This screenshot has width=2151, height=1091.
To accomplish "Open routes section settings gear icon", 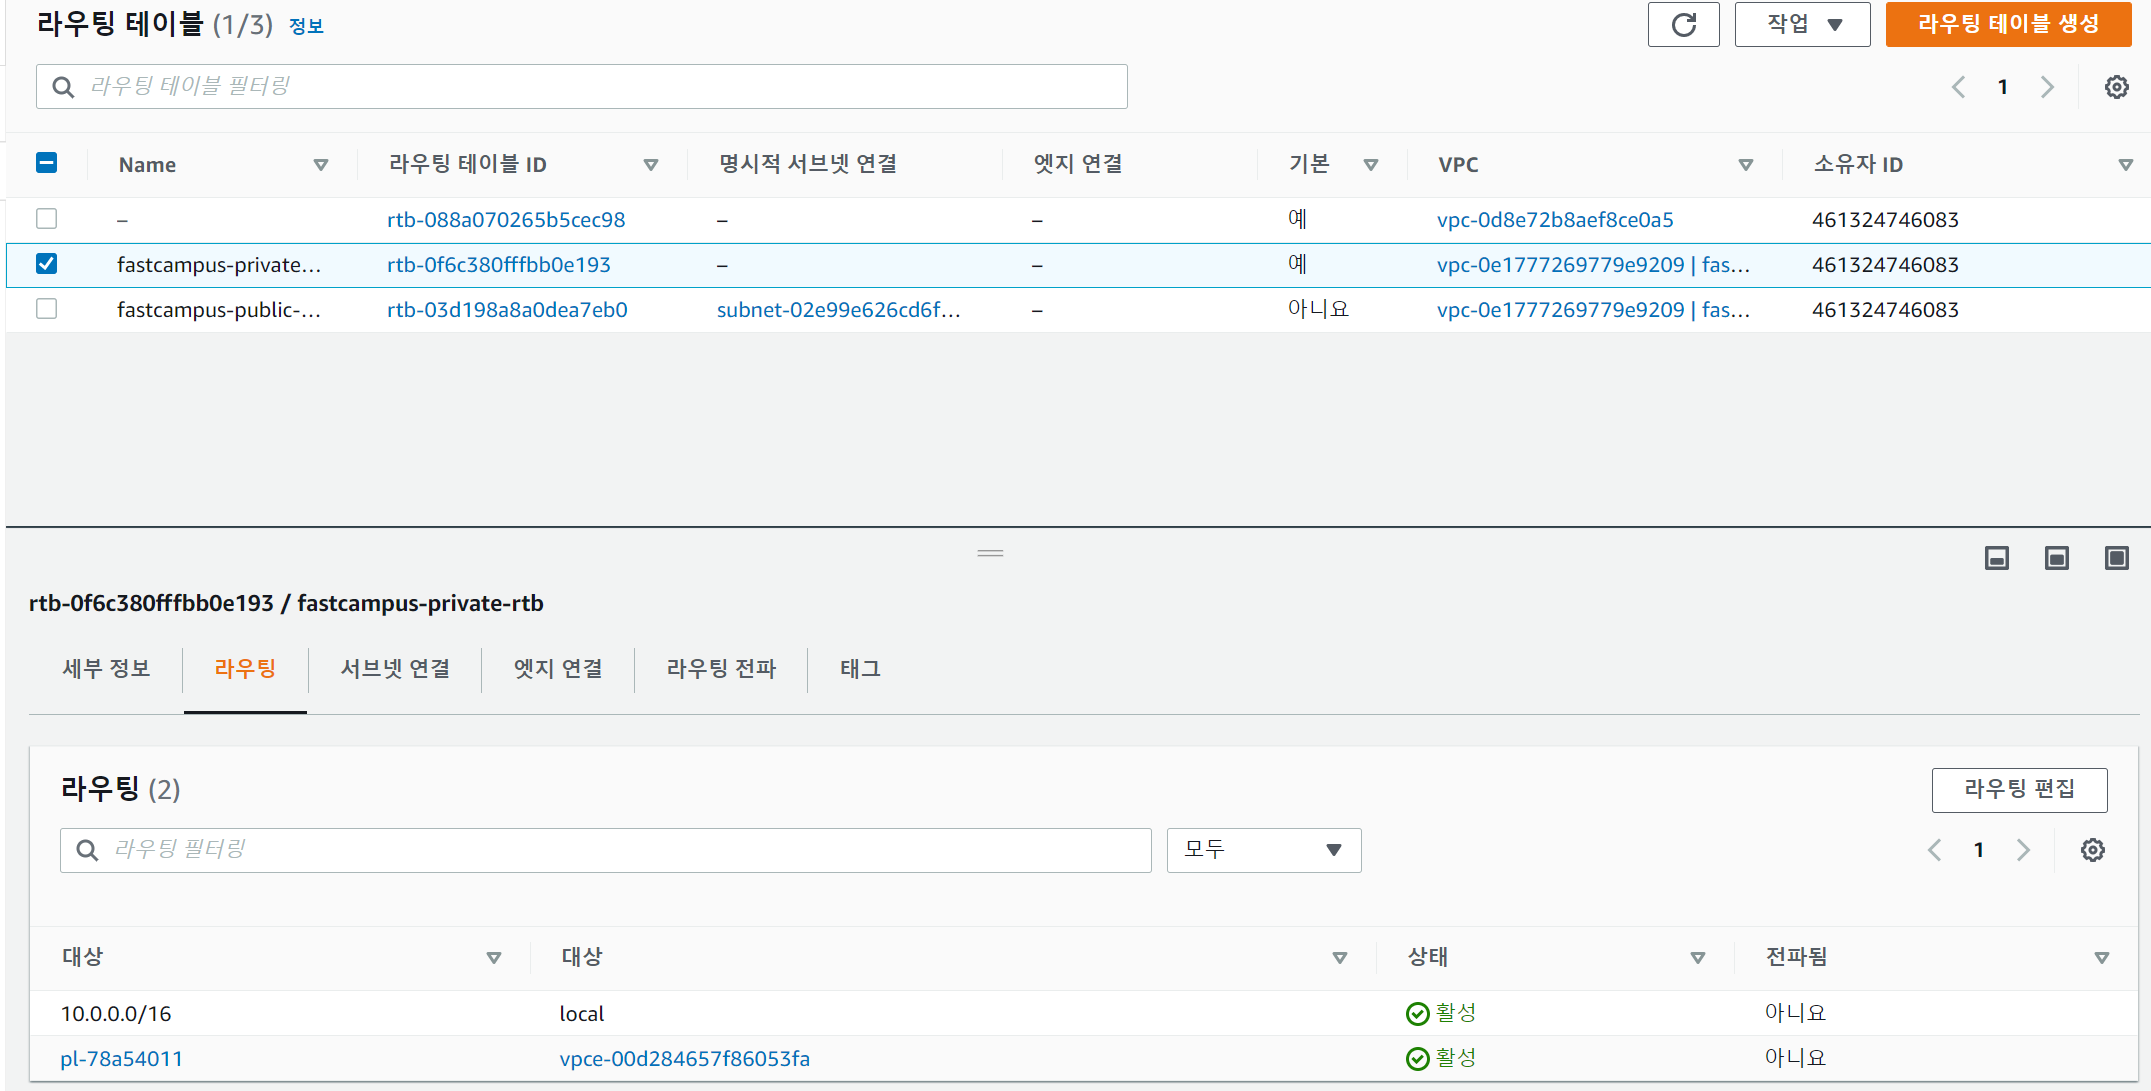I will pos(2092,850).
